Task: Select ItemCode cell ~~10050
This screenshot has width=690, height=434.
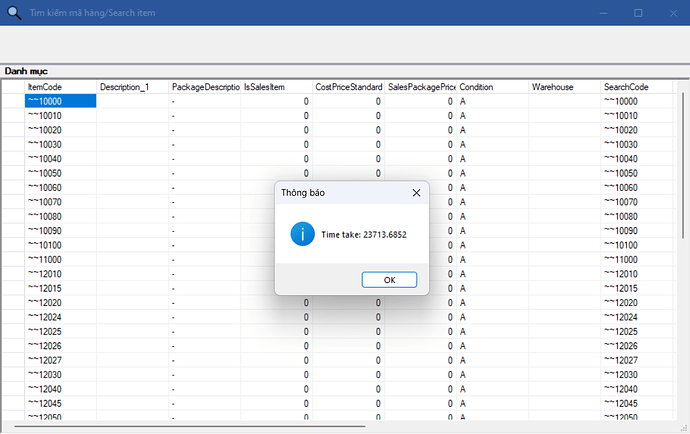Action: 60,173
